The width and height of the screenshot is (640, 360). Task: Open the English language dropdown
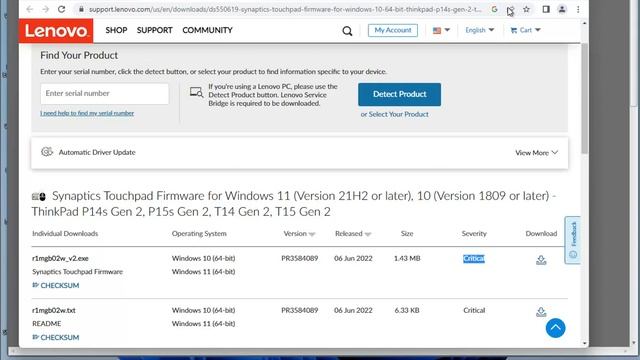coord(480,30)
